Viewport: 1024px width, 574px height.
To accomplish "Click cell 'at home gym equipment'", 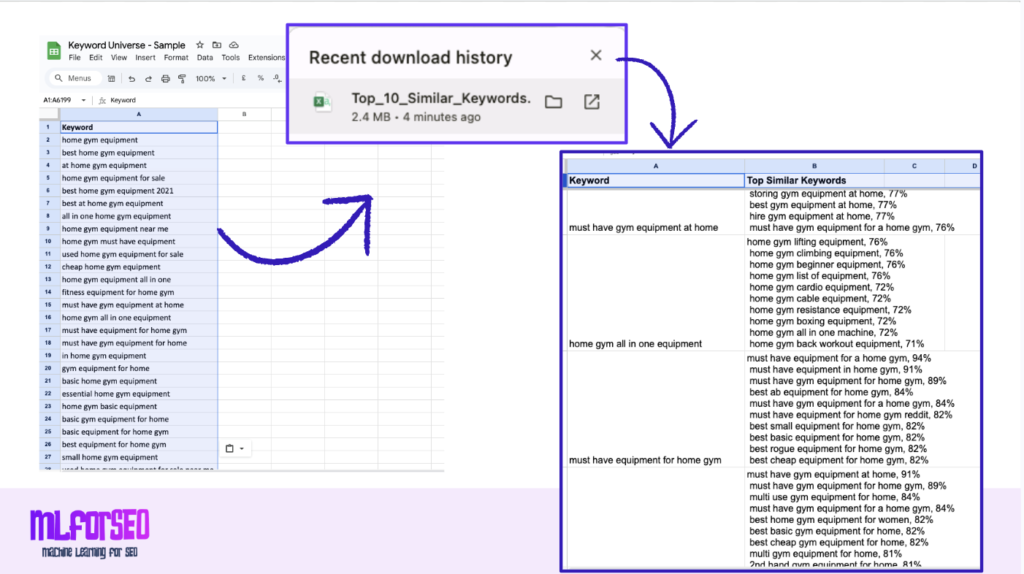I will pyautogui.click(x=138, y=165).
